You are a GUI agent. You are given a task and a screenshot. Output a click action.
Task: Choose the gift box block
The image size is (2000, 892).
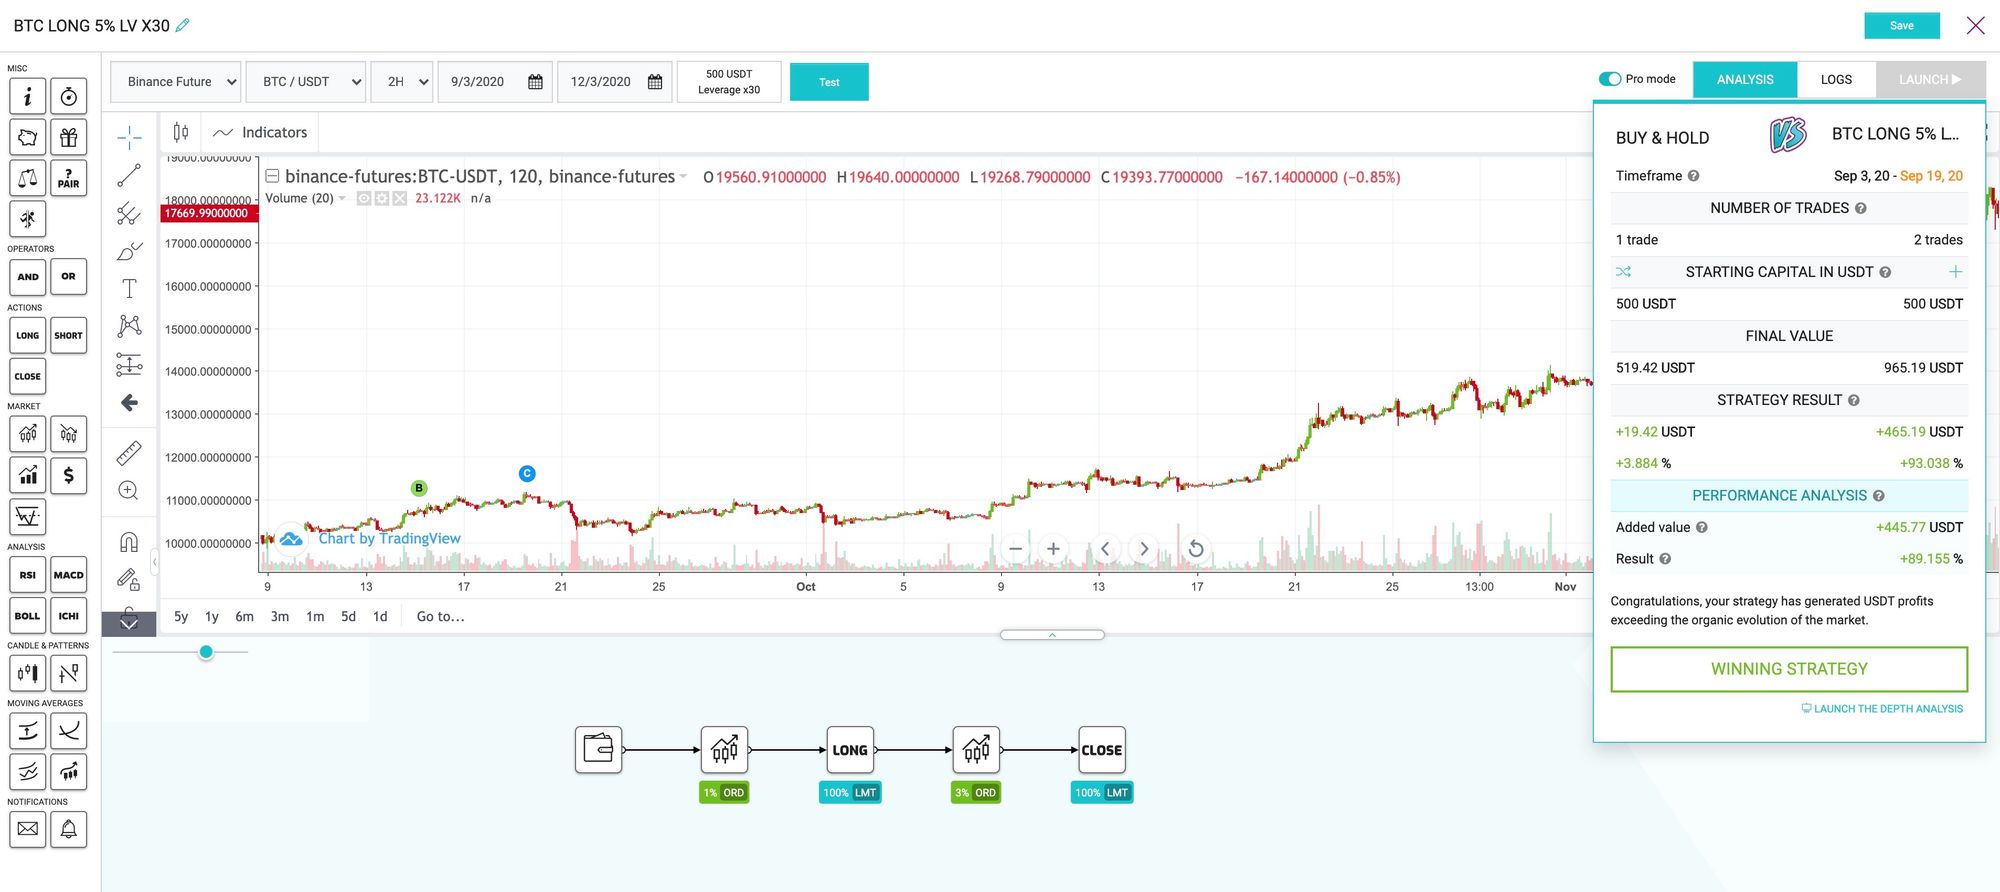pyautogui.click(x=69, y=137)
